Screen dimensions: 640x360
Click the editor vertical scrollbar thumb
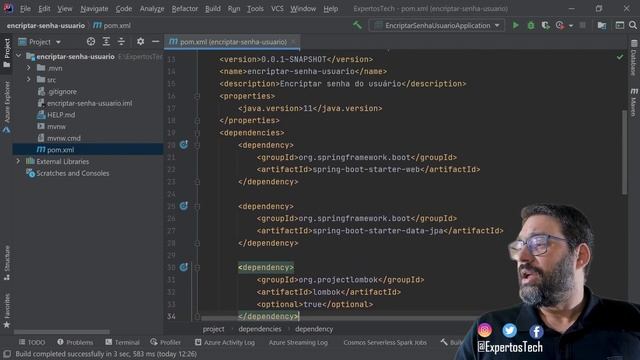pos(624,152)
